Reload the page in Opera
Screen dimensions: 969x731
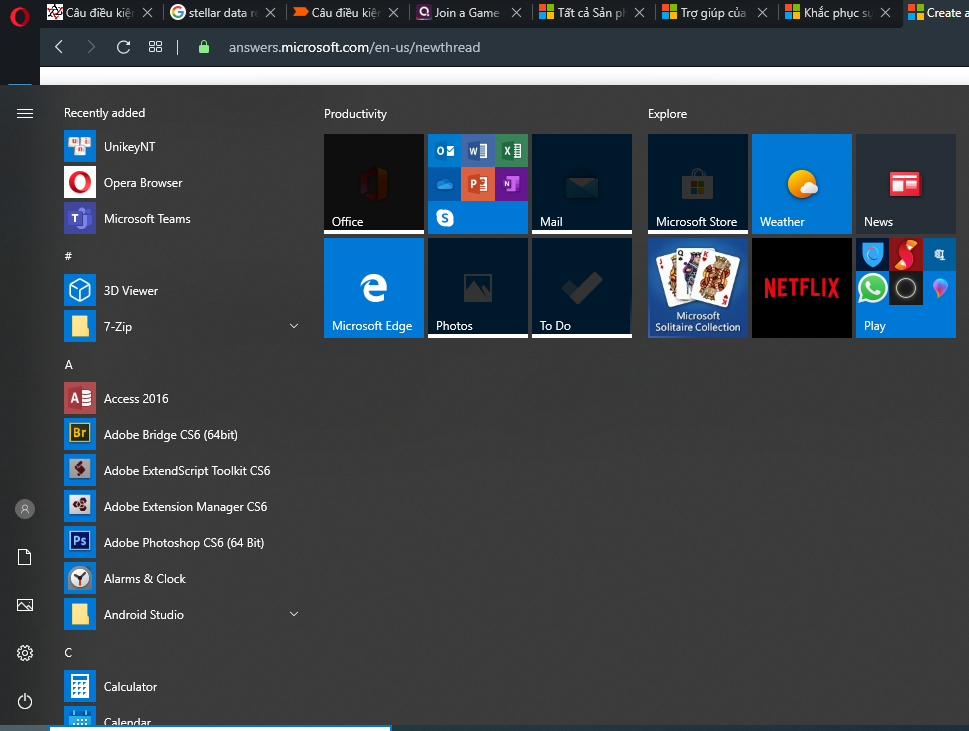click(124, 47)
